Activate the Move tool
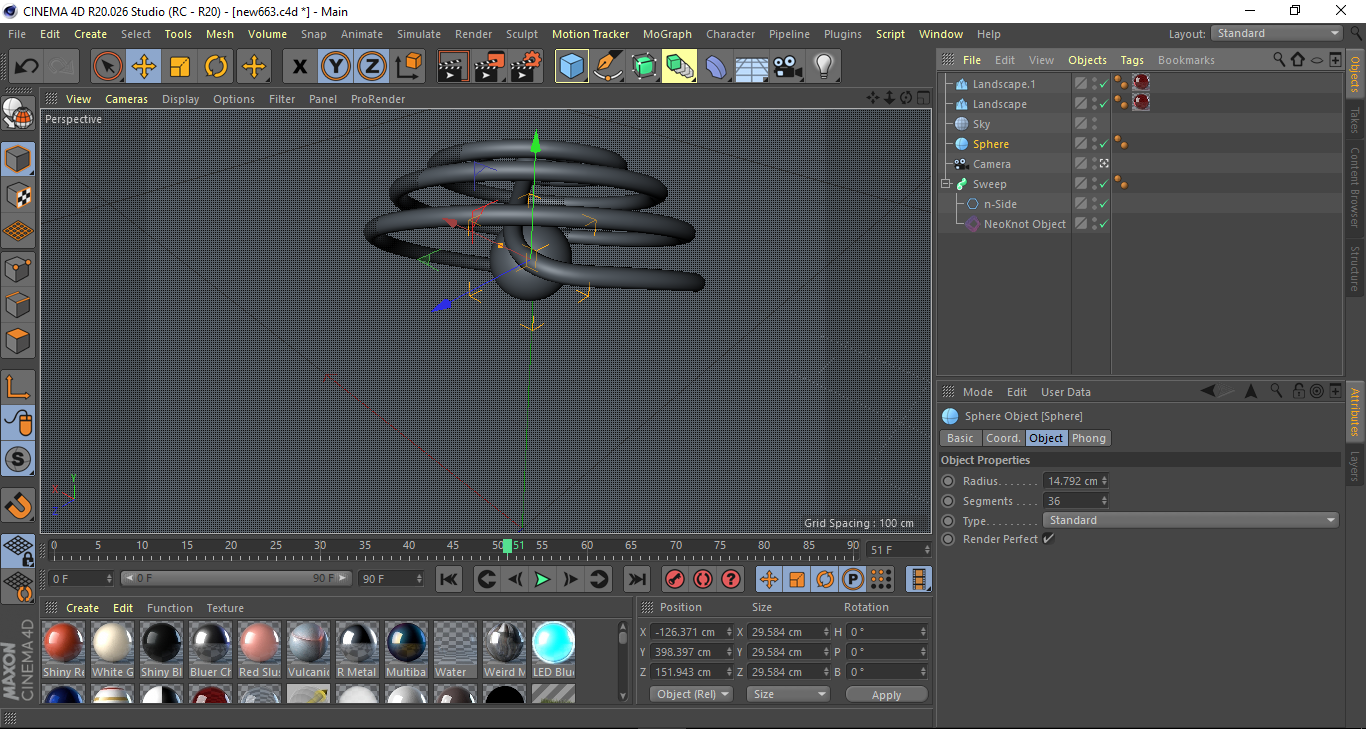Screen dimensions: 1366x729 click(x=144, y=67)
